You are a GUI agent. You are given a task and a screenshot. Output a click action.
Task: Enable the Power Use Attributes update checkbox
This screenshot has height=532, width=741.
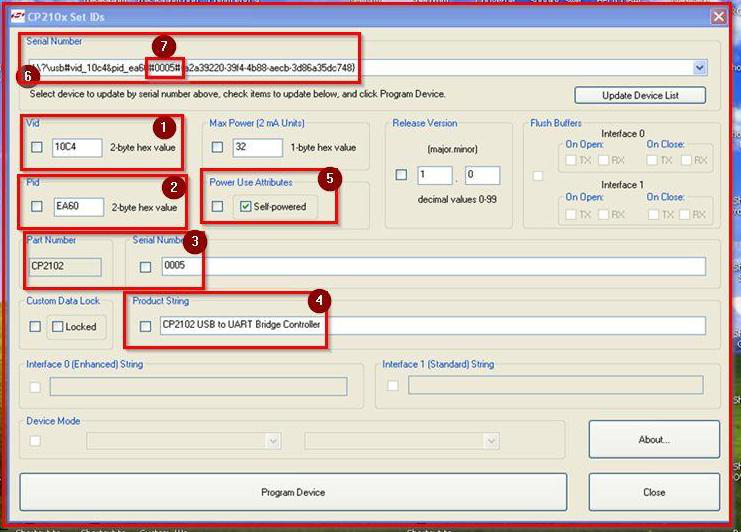(217, 206)
